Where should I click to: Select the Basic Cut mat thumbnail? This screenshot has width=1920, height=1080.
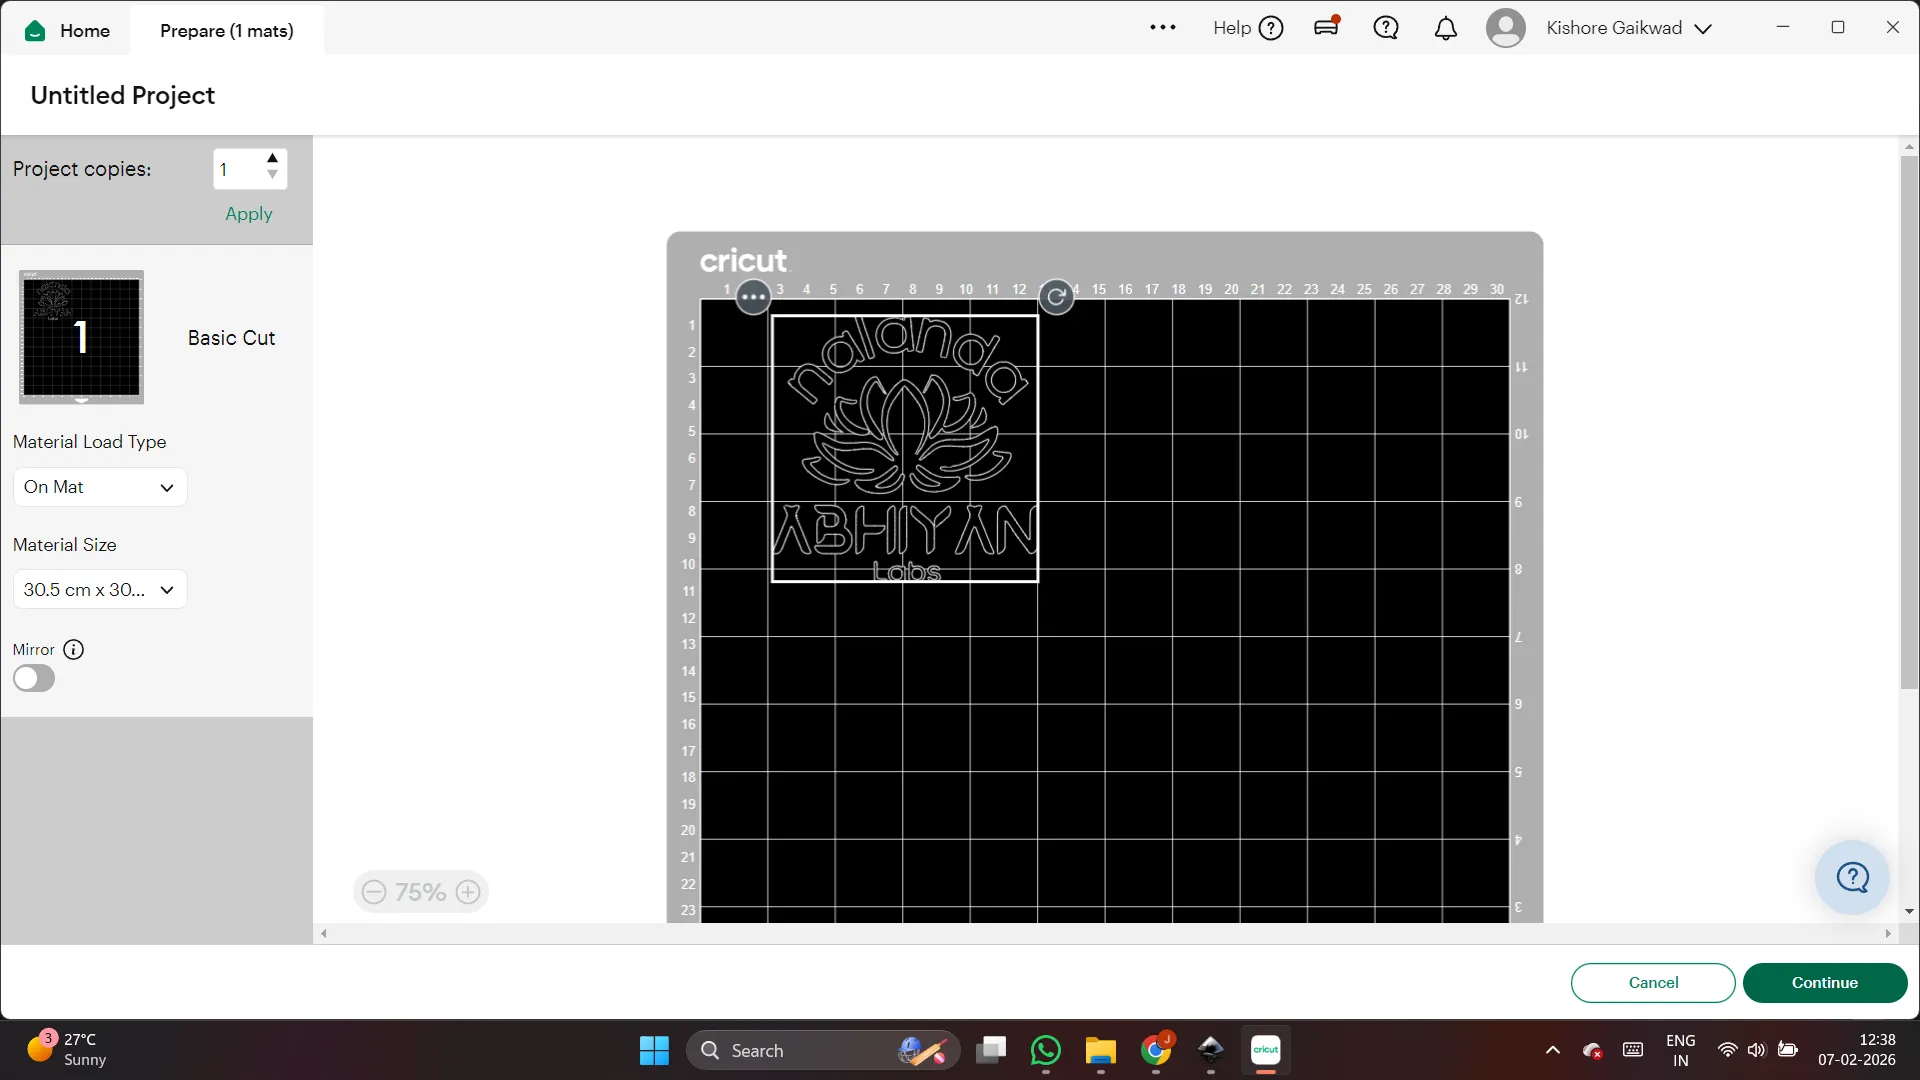(82, 337)
